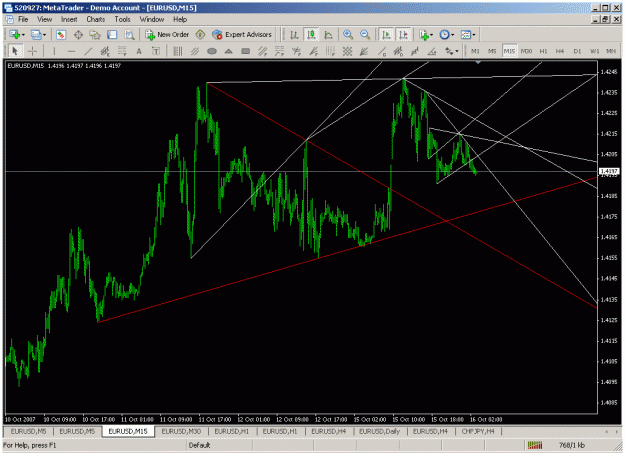Set timeframe to H4
The height and width of the screenshot is (453, 625).
(x=560, y=51)
